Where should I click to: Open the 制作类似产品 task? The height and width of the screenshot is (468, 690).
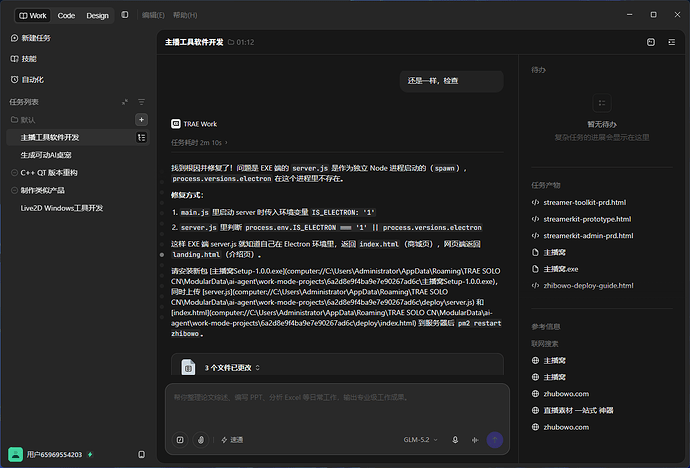(43, 190)
